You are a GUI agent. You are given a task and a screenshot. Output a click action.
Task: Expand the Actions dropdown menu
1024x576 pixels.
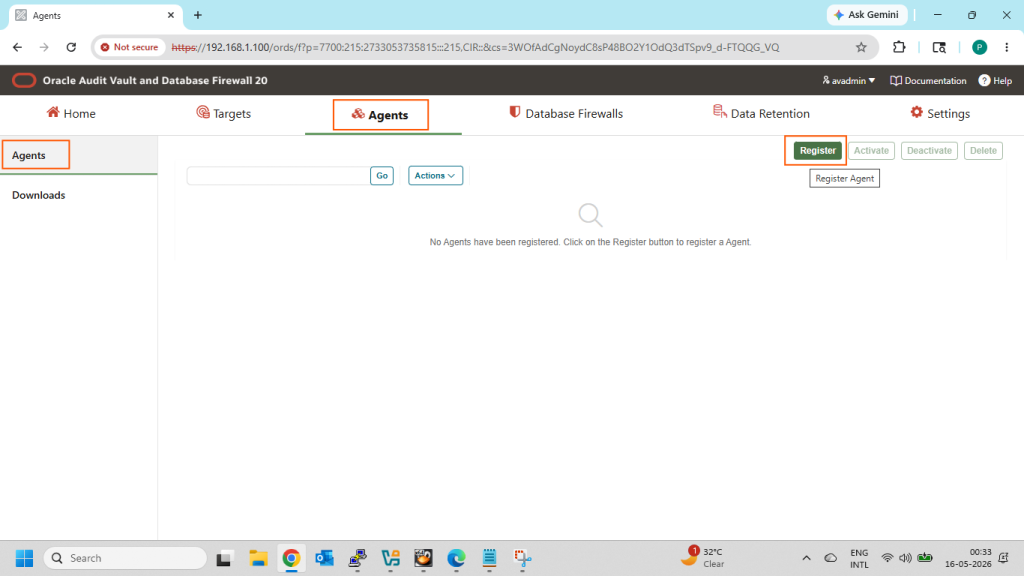(436, 176)
